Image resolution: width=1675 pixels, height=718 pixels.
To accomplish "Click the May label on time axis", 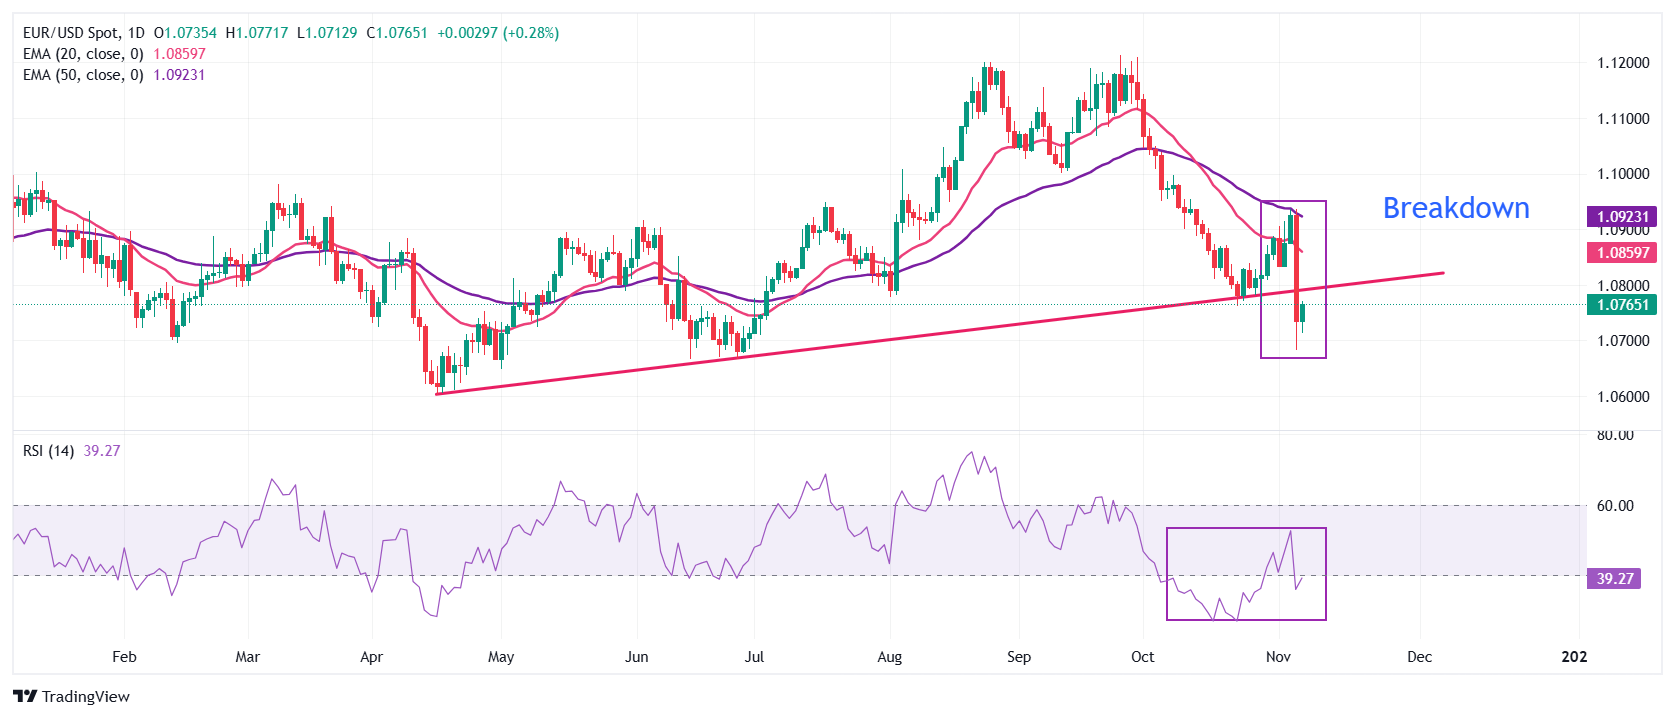I will click(x=501, y=657).
